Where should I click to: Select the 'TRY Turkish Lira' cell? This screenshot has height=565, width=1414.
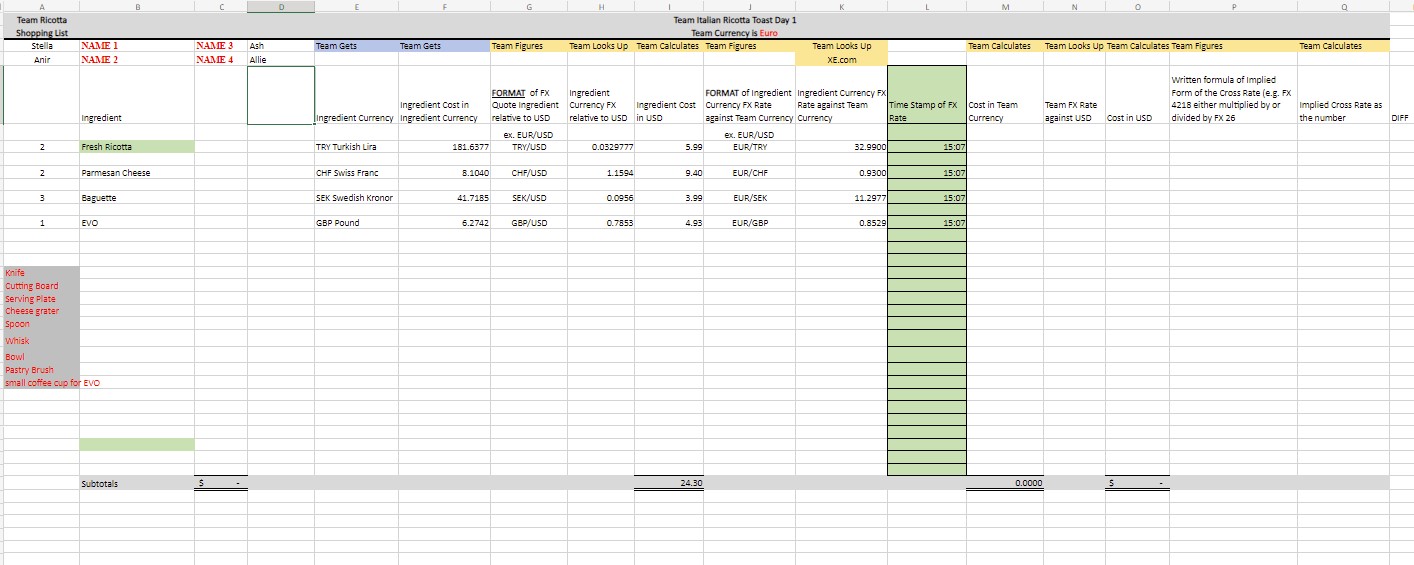tap(356, 147)
